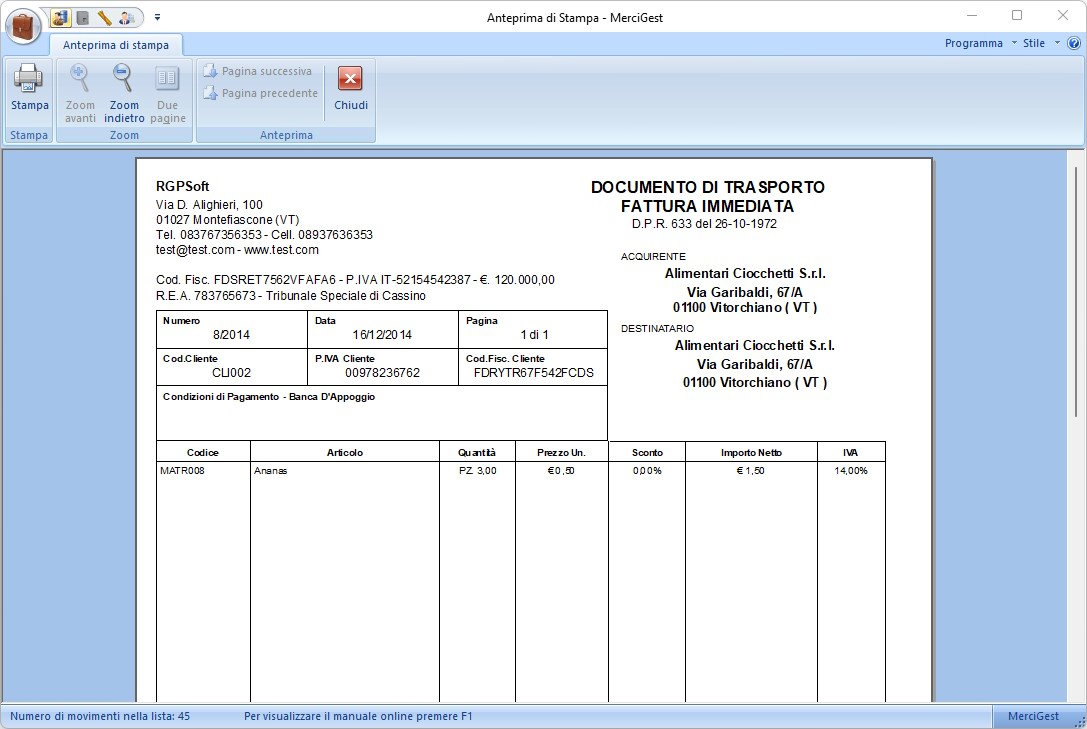
Task: Click the client code 'CLI002'
Action: [232, 373]
